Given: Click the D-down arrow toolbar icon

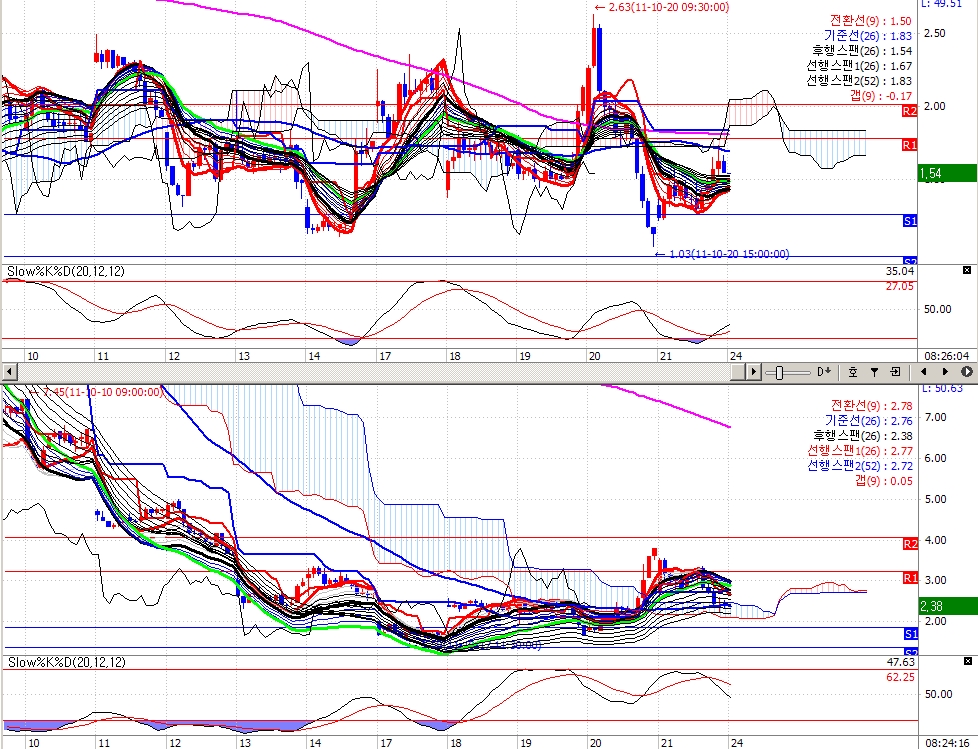Looking at the screenshot, I should coord(823,372).
